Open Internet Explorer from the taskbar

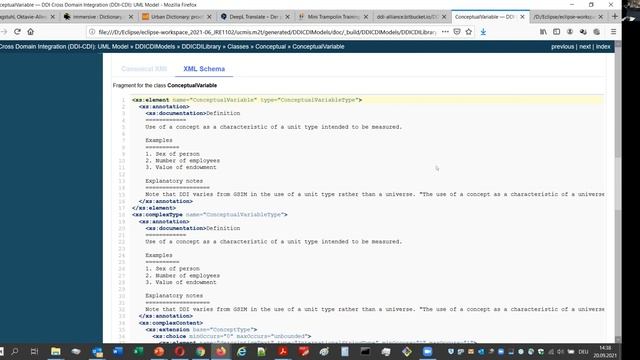pyautogui.click(x=242, y=351)
